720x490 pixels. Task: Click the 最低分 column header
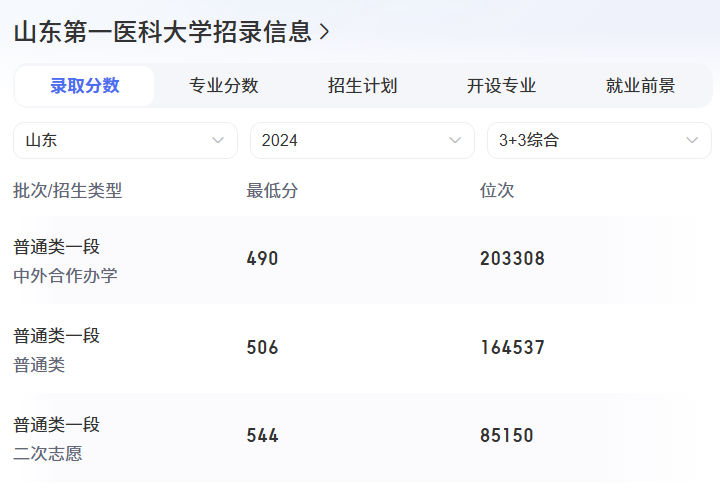(x=272, y=190)
